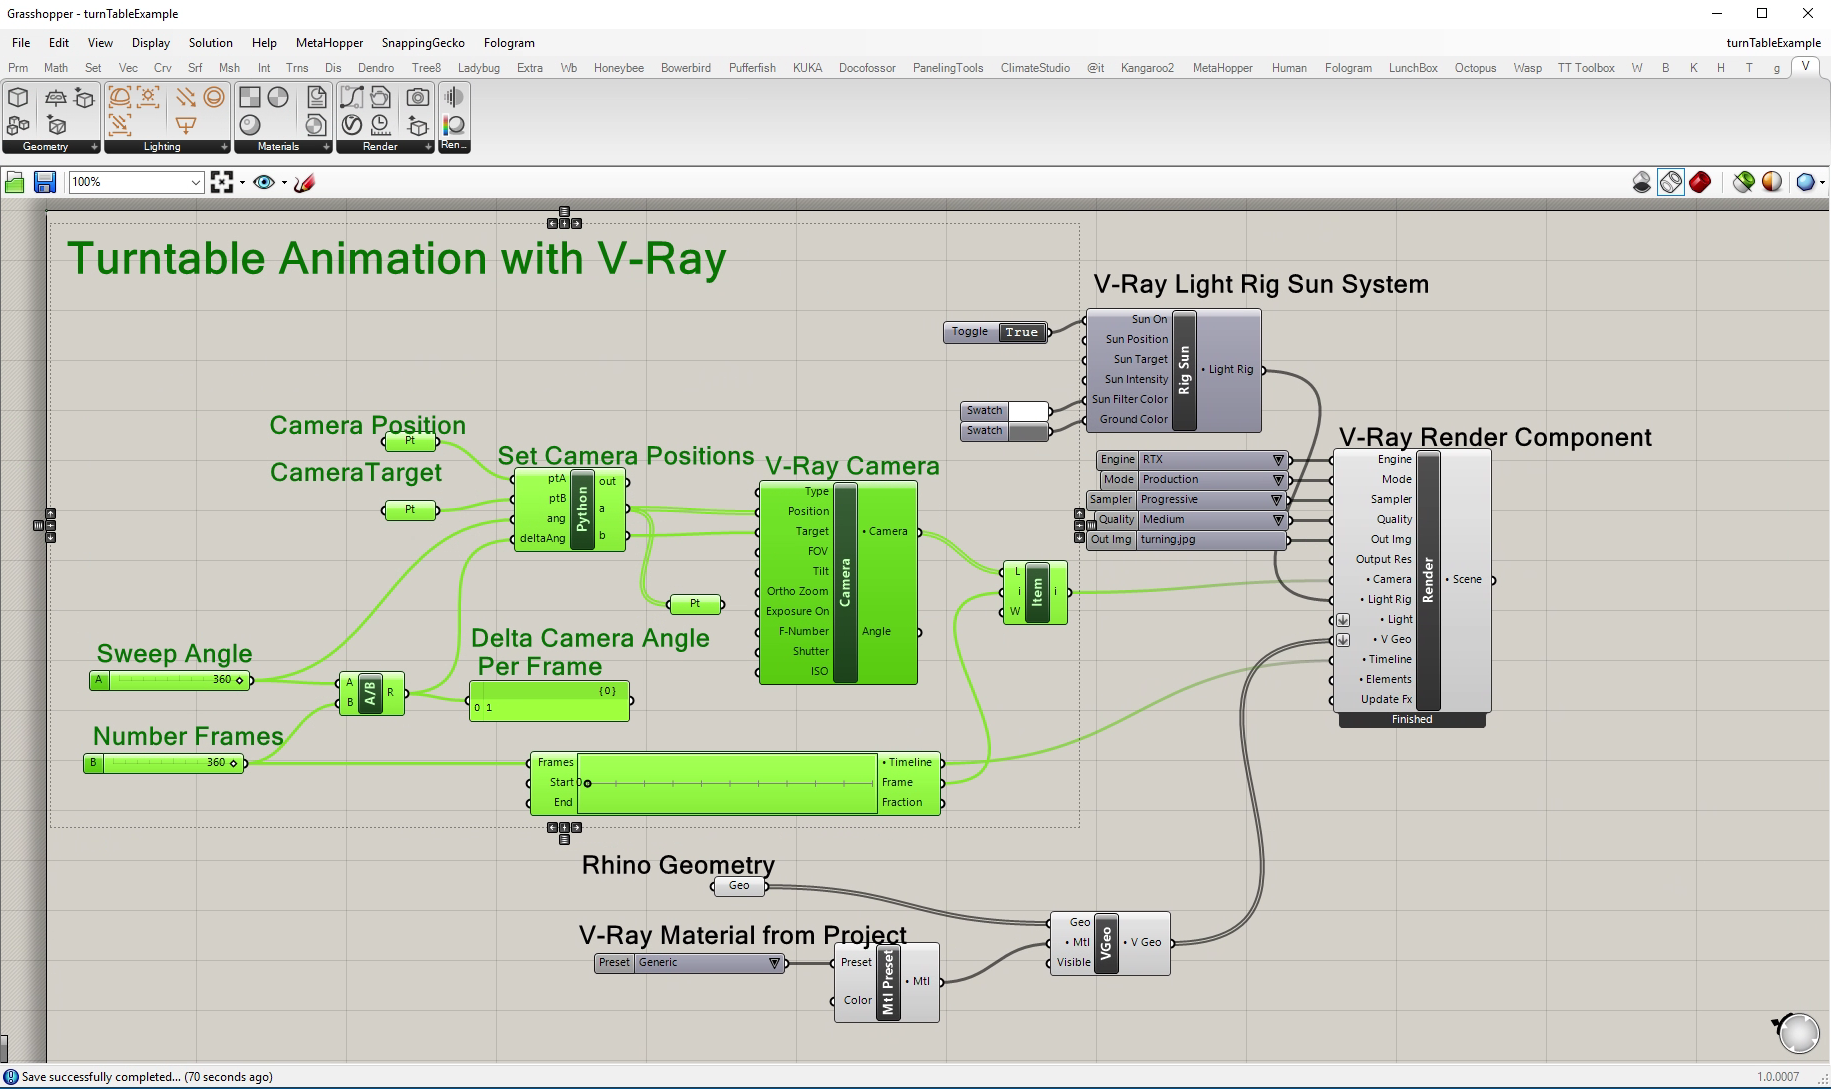This screenshot has width=1831, height=1089.
Task: Click the multiple cubes geometry icon
Action: pyautogui.click(x=18, y=125)
